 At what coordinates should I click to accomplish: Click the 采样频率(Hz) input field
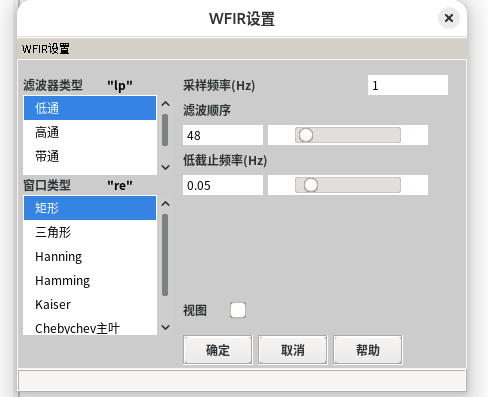(x=408, y=85)
